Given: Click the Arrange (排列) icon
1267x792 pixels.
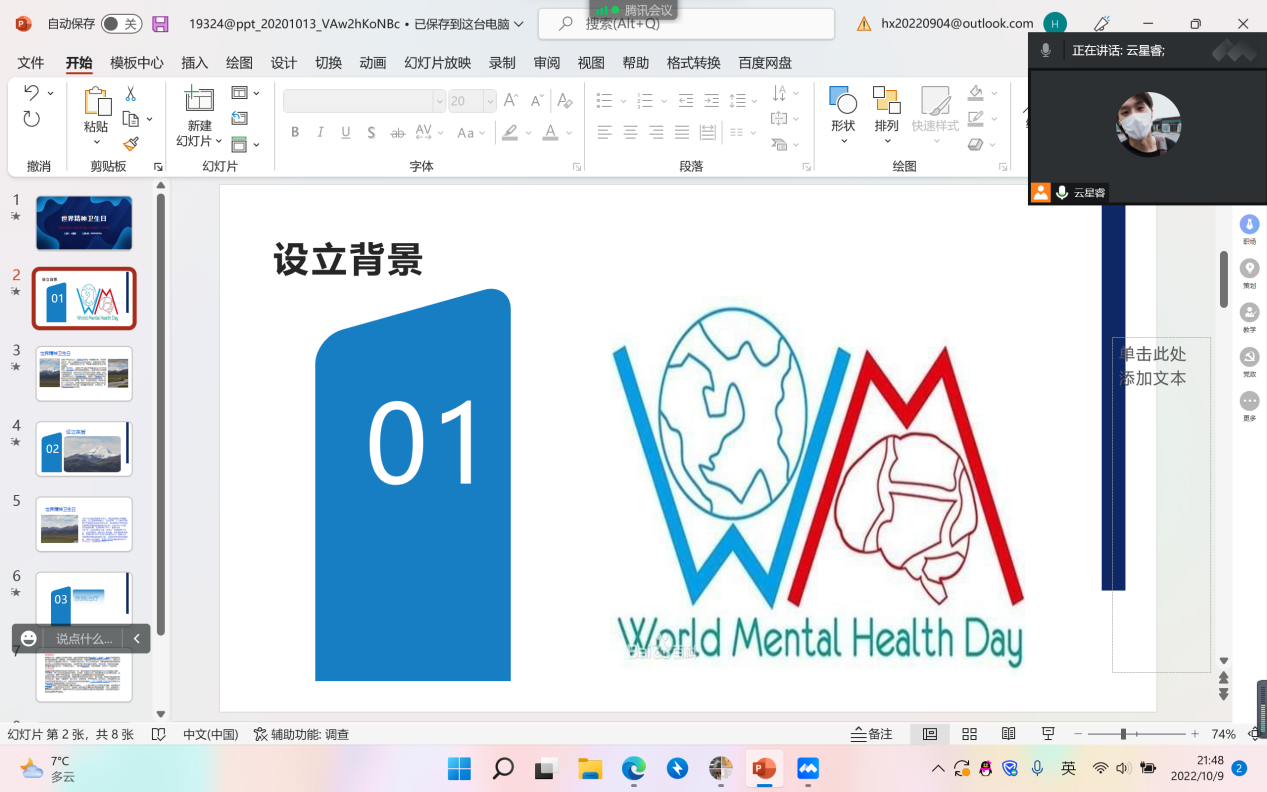Looking at the screenshot, I should 886,110.
